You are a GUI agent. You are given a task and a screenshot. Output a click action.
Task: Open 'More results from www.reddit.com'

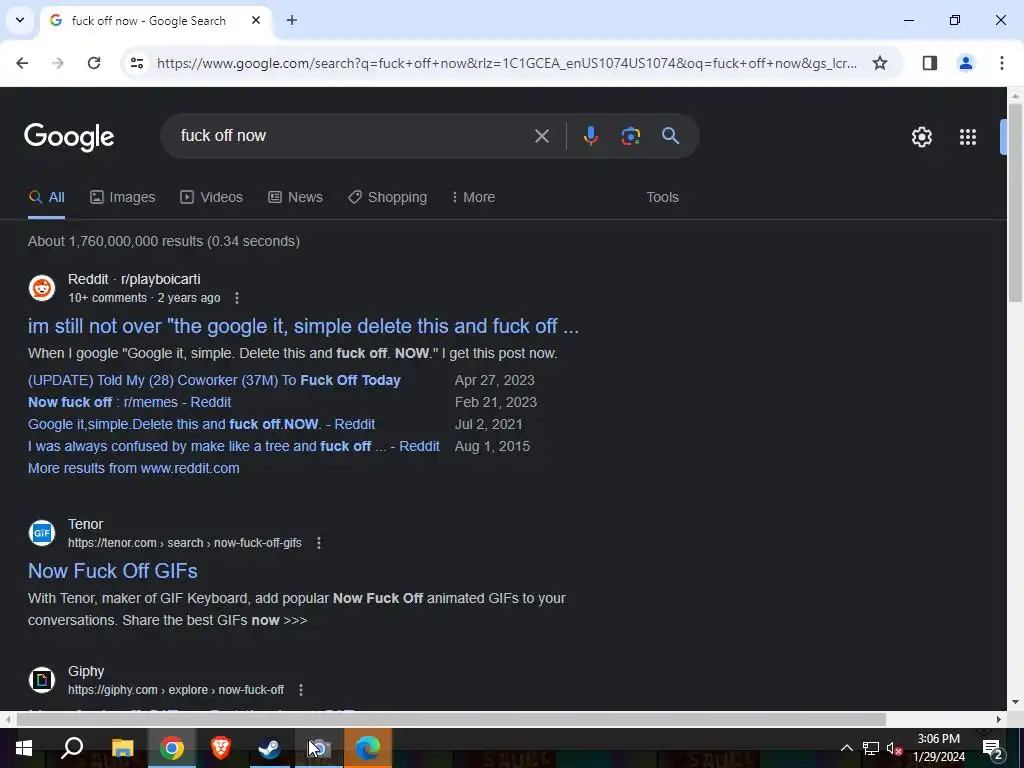click(134, 468)
